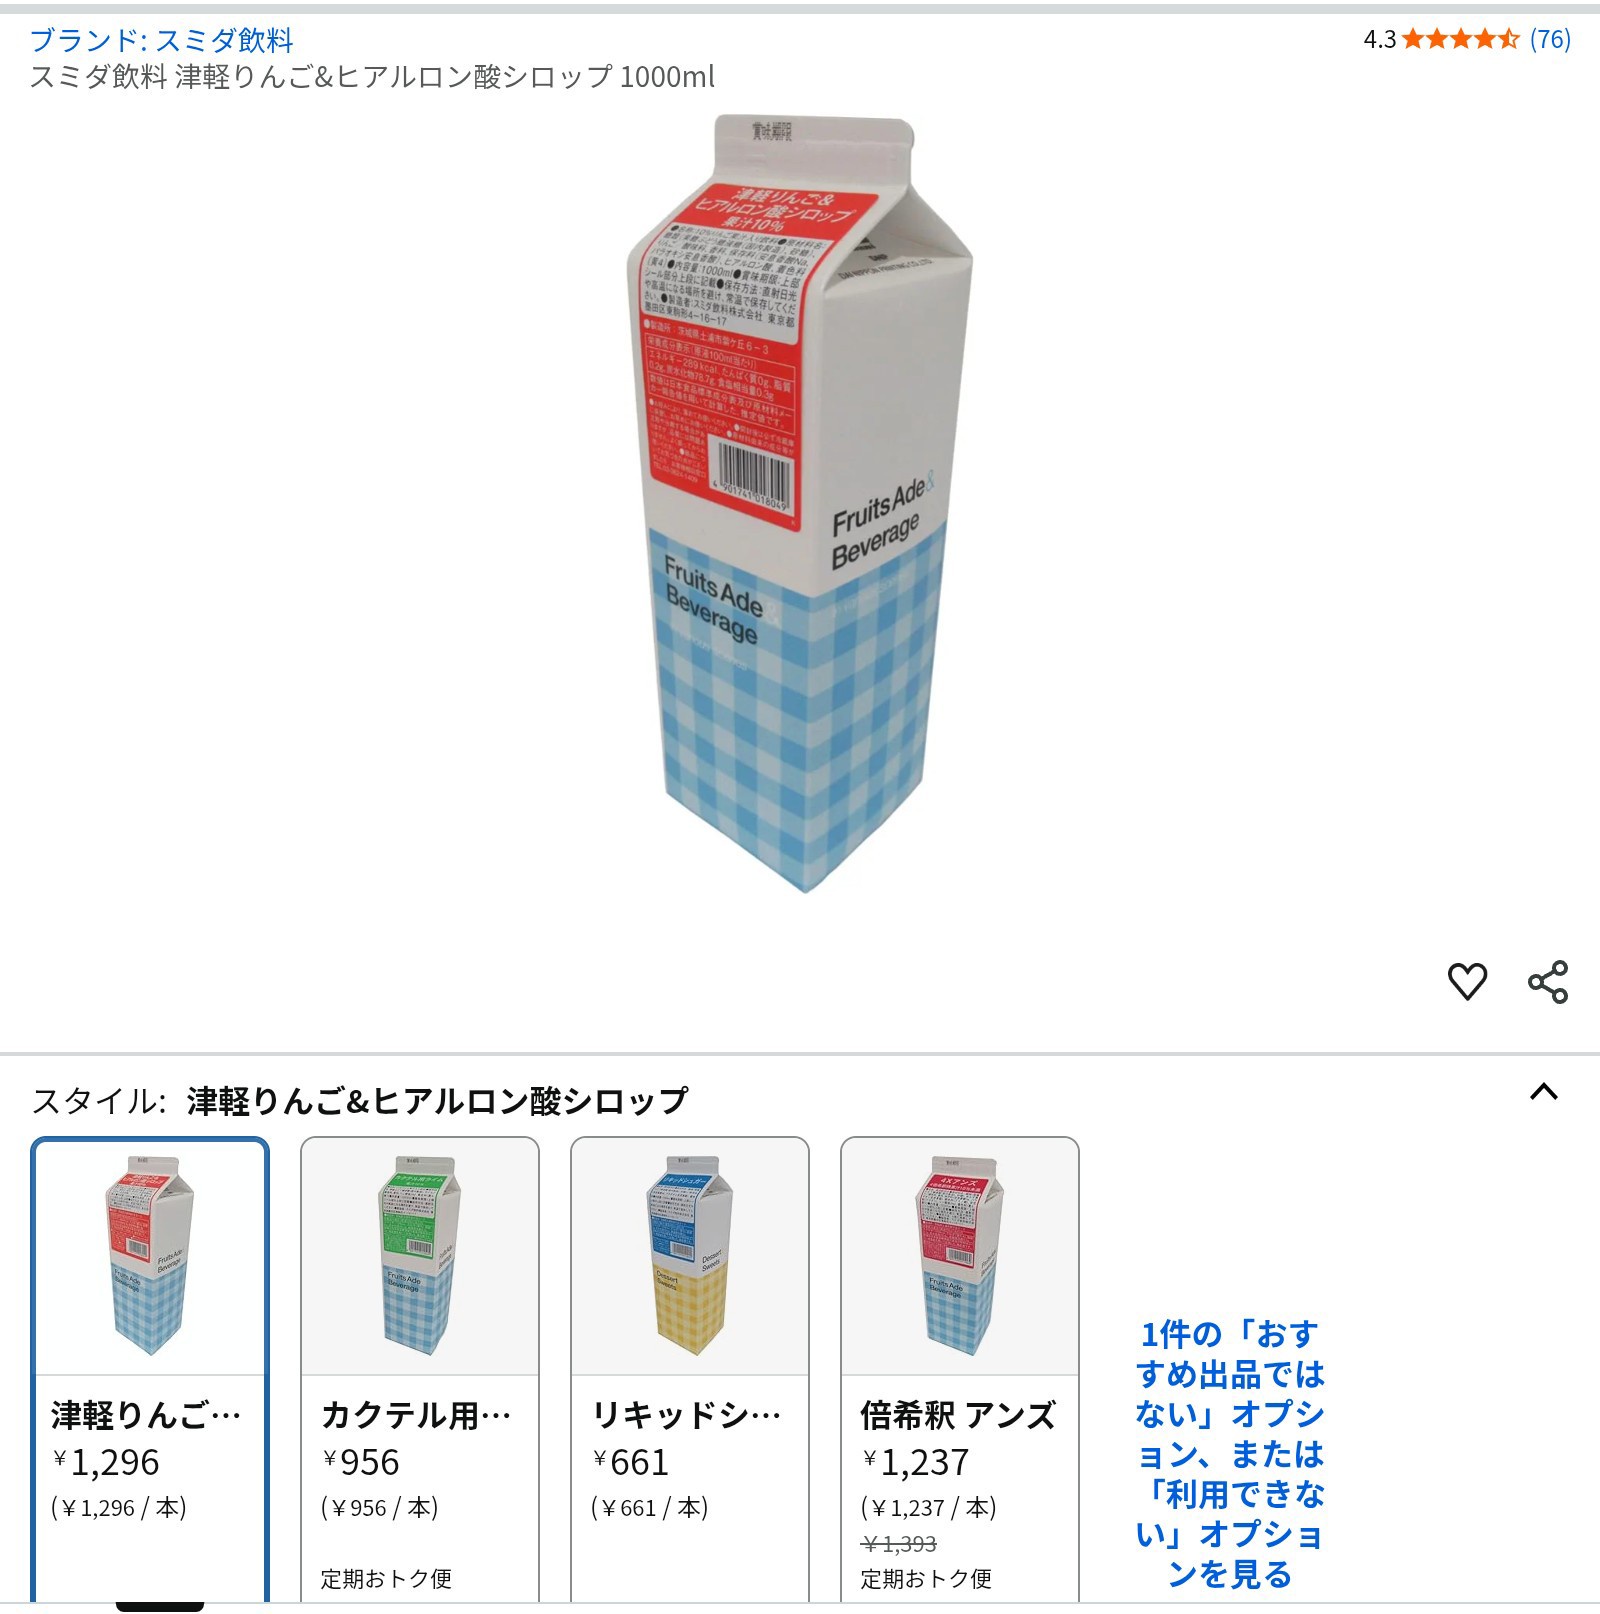Tap 定期おトク便 under アンズ
Viewport: 1600px width, 1614px height.
[926, 1578]
